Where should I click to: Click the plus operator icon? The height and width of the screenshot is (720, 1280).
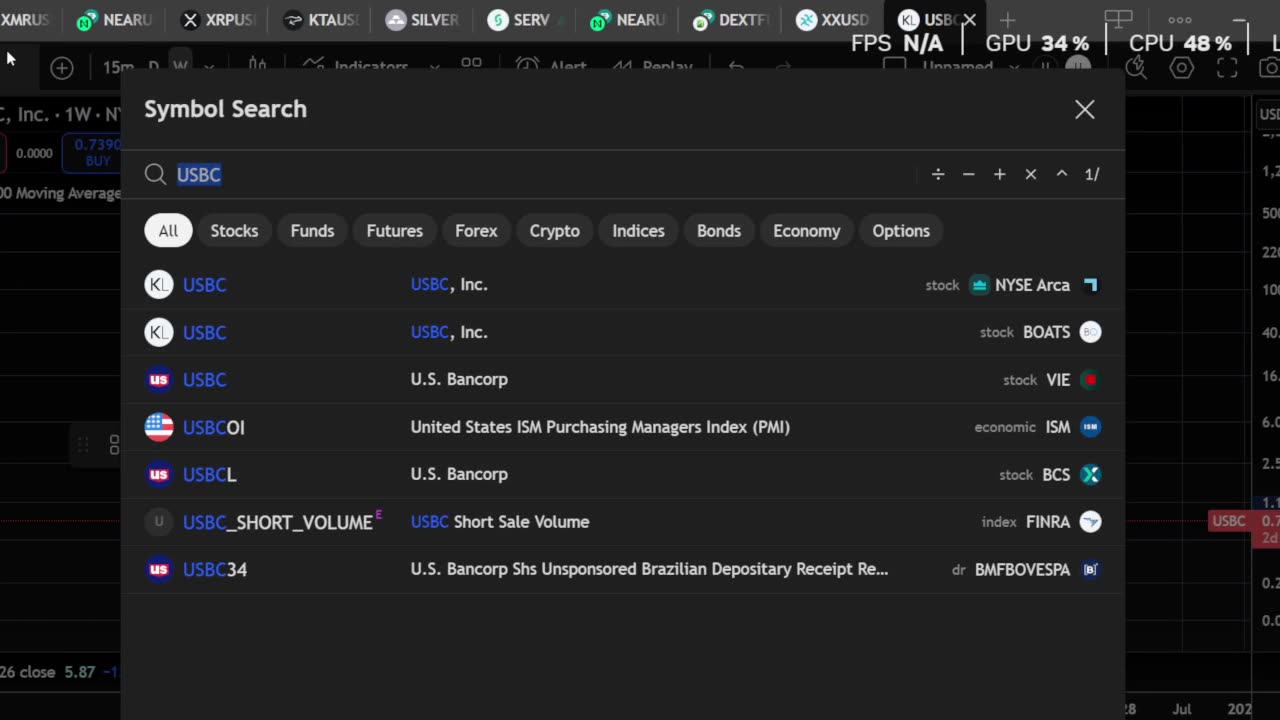click(x=999, y=174)
